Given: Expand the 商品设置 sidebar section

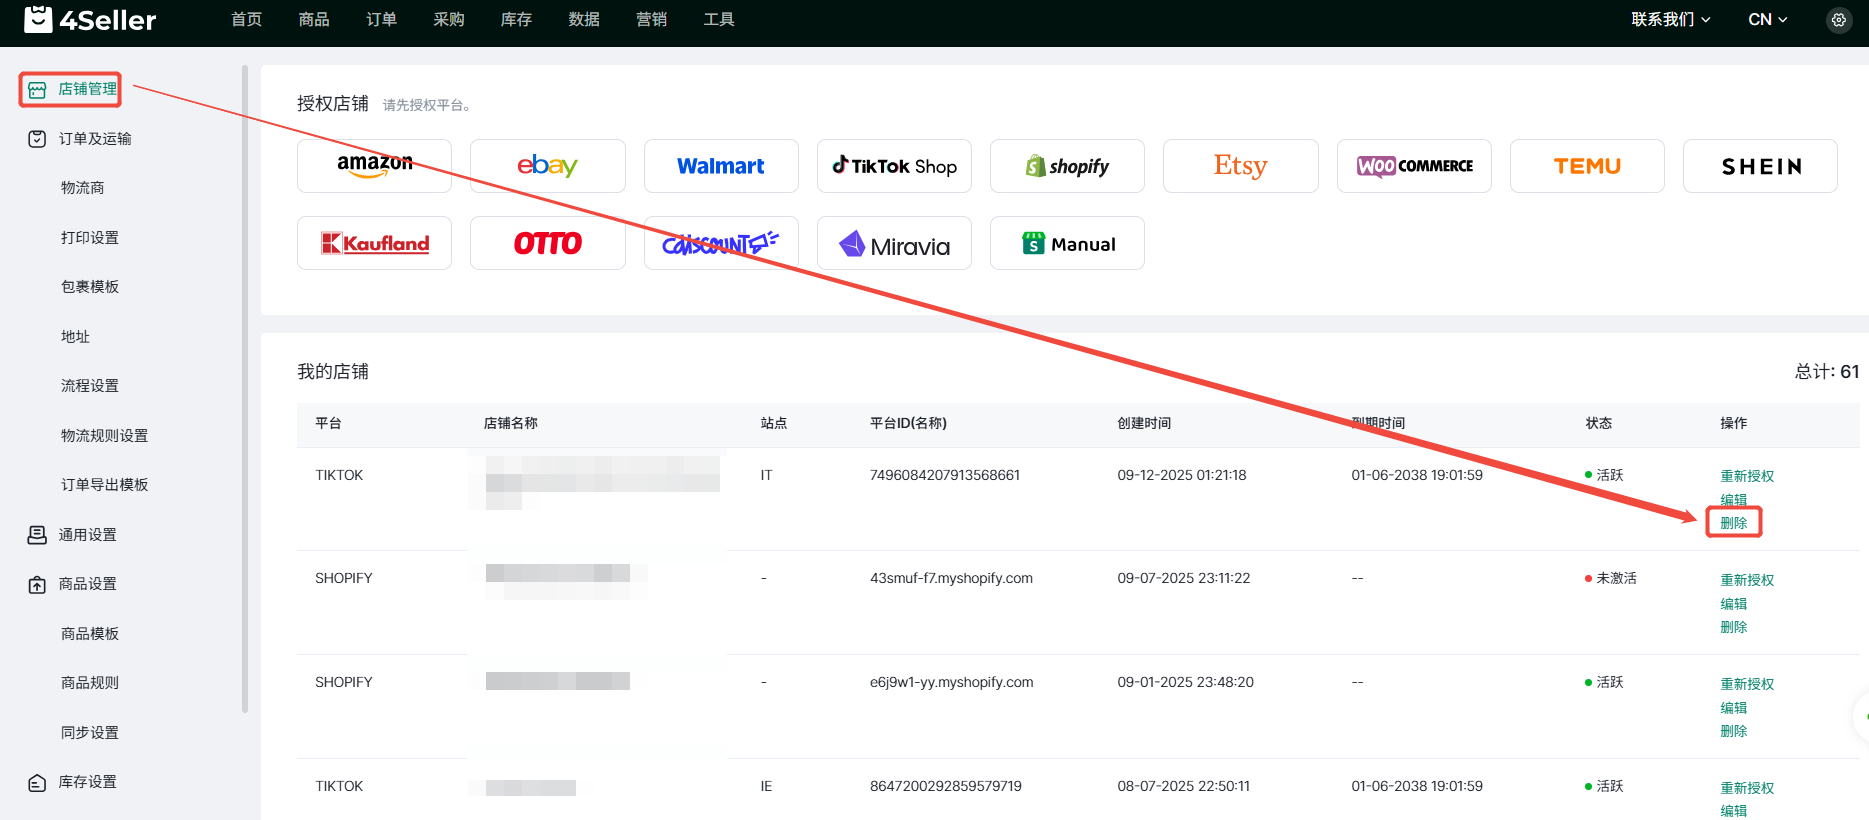Looking at the screenshot, I should [88, 584].
